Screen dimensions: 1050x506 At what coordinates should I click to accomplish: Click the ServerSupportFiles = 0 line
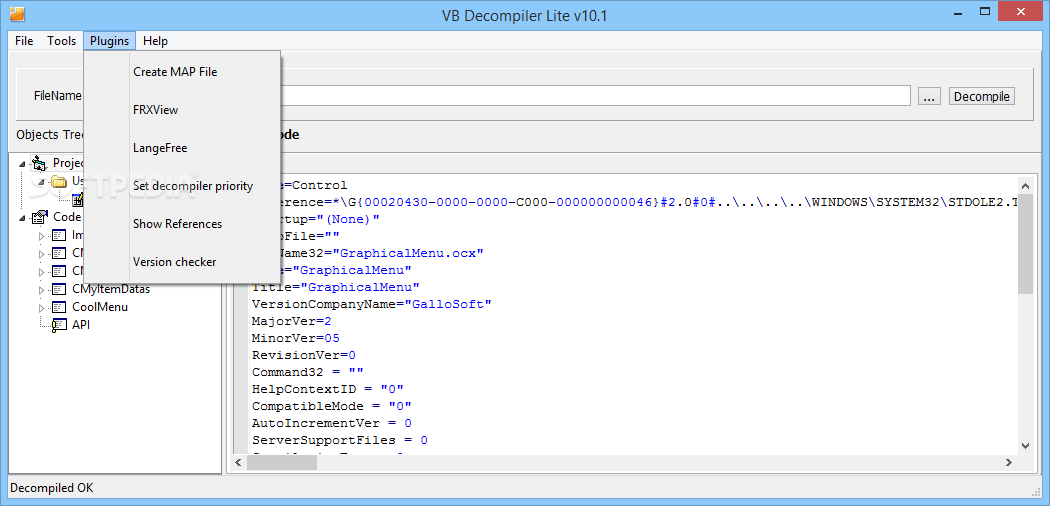tap(340, 440)
